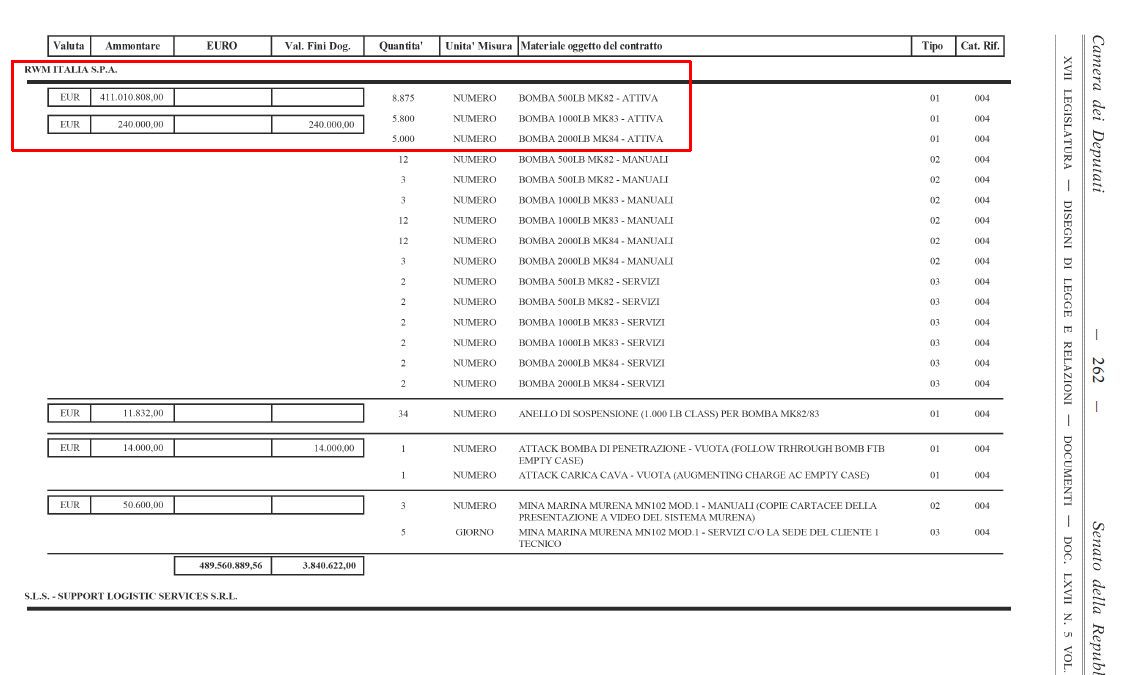
Task: Click the 'GIORNO' unit of measure
Action: pyautogui.click(x=474, y=532)
